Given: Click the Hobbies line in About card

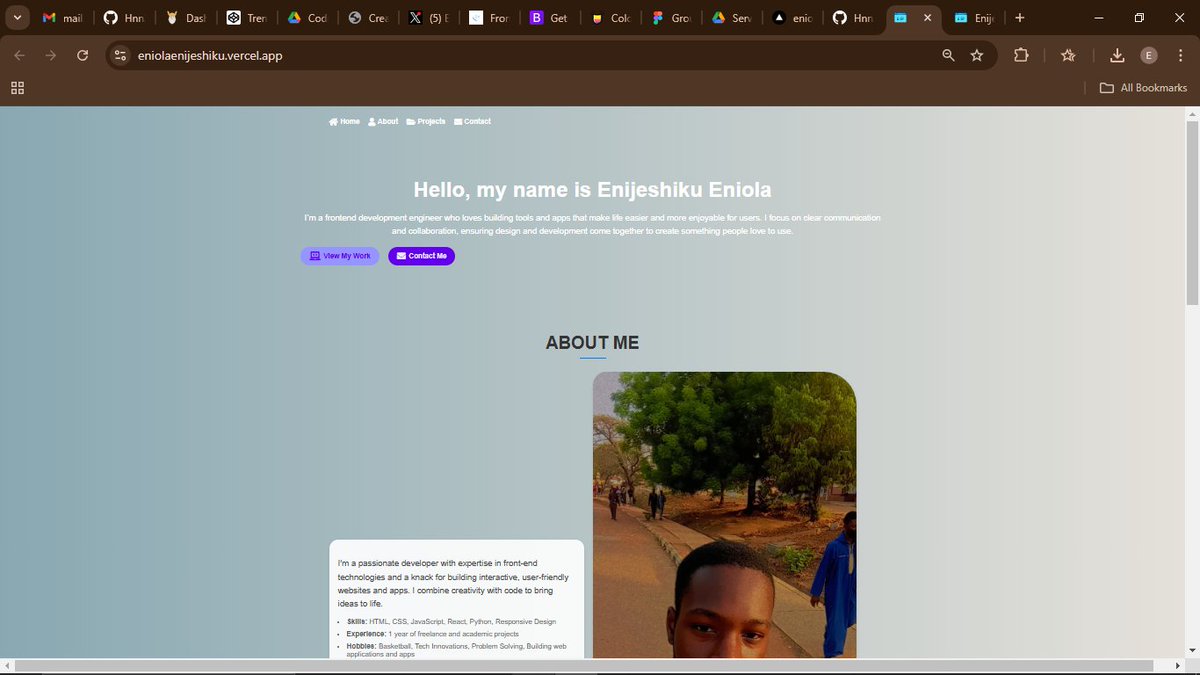Looking at the screenshot, I should tap(457, 650).
